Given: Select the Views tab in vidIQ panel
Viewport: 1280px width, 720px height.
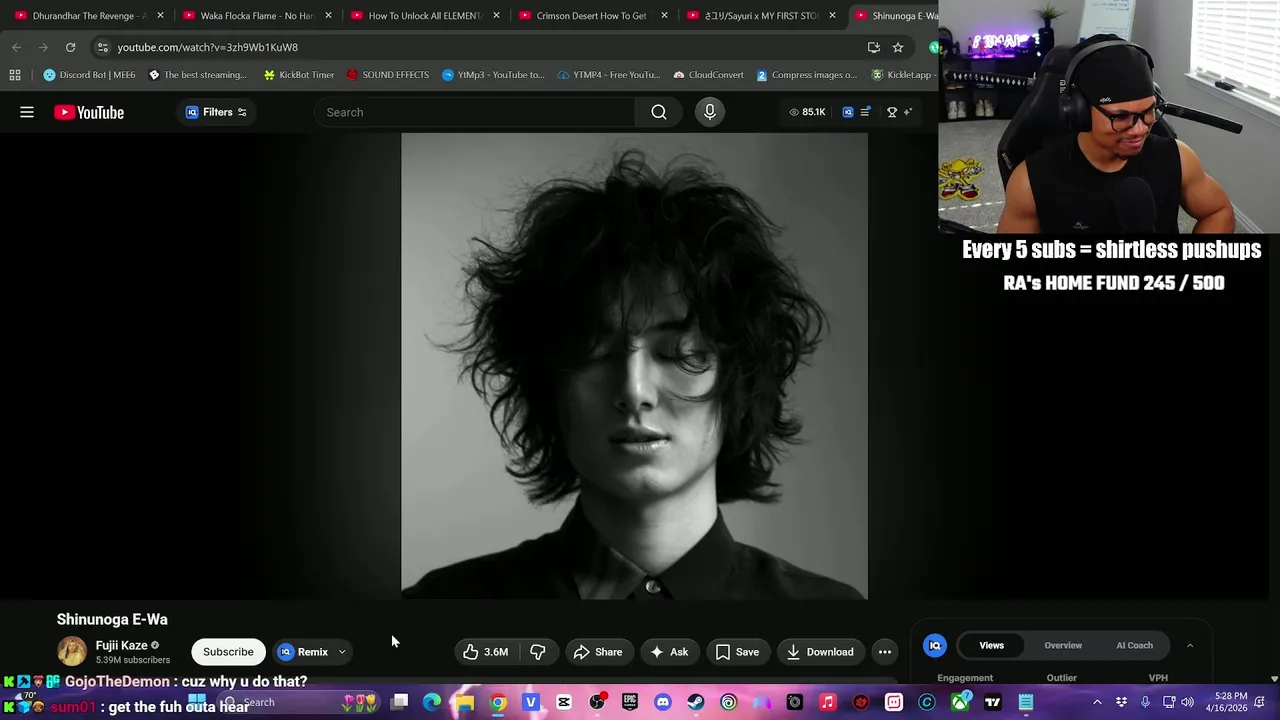Looking at the screenshot, I should click(x=991, y=646).
